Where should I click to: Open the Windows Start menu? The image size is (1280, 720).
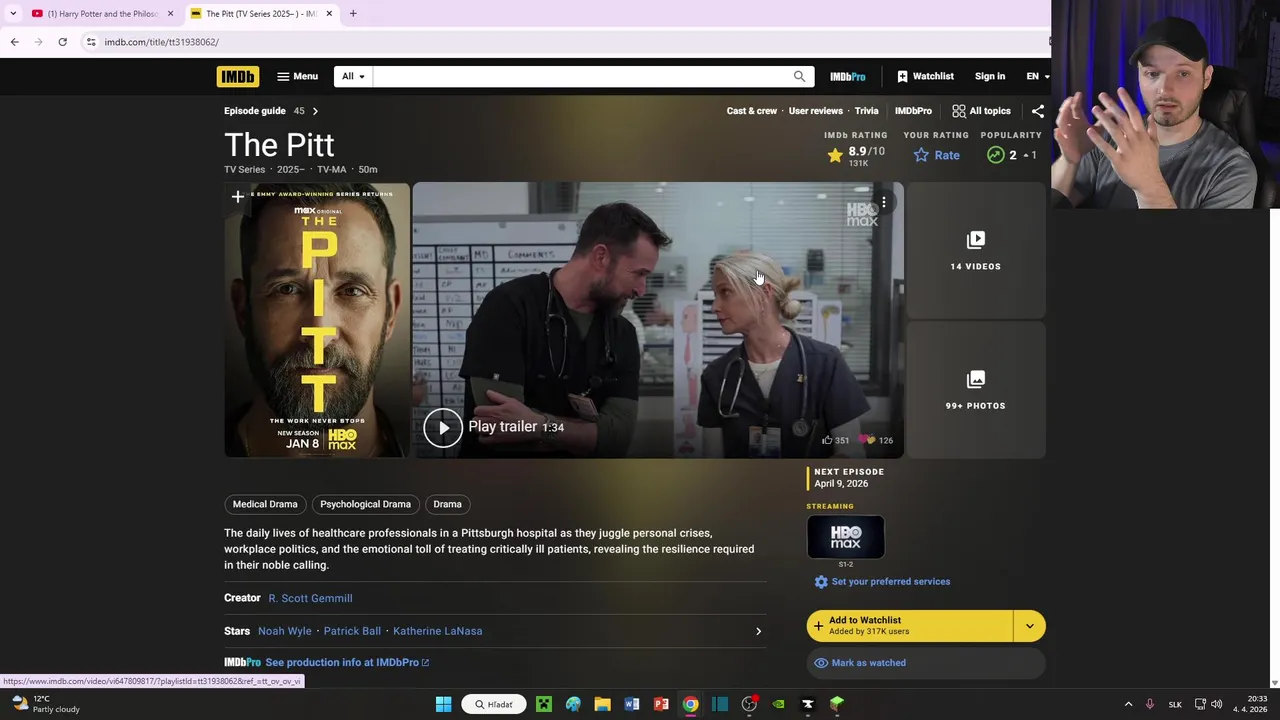tap(443, 704)
